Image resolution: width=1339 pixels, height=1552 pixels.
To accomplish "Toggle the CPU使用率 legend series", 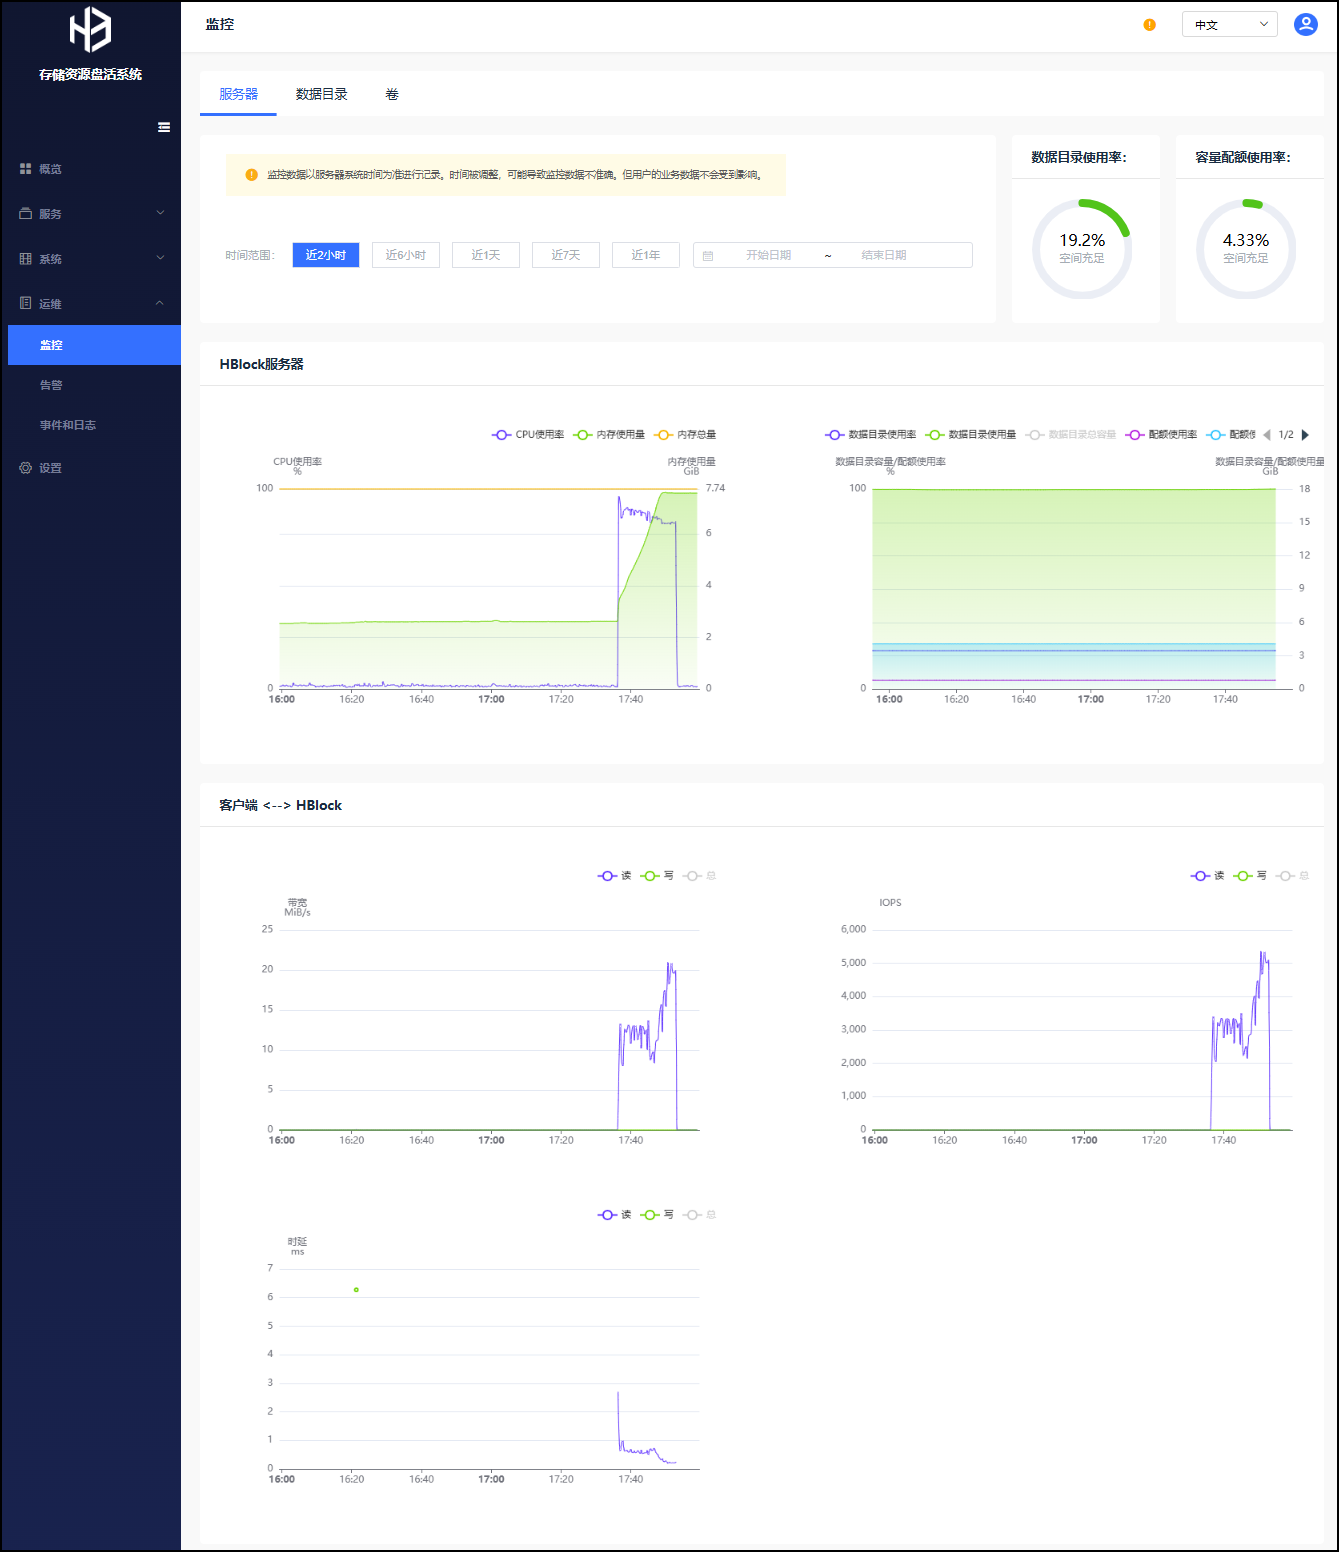I will pyautogui.click(x=528, y=435).
